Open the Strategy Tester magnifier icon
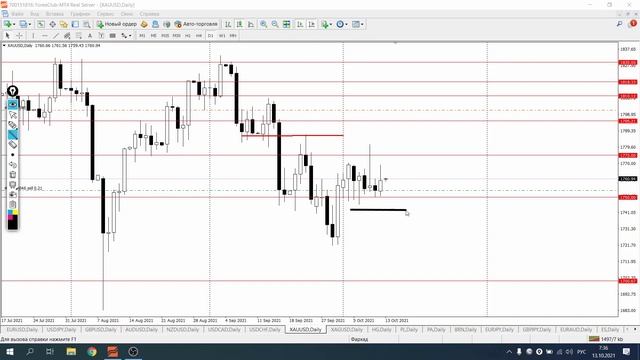This screenshot has height=360, width=640. [x=87, y=24]
